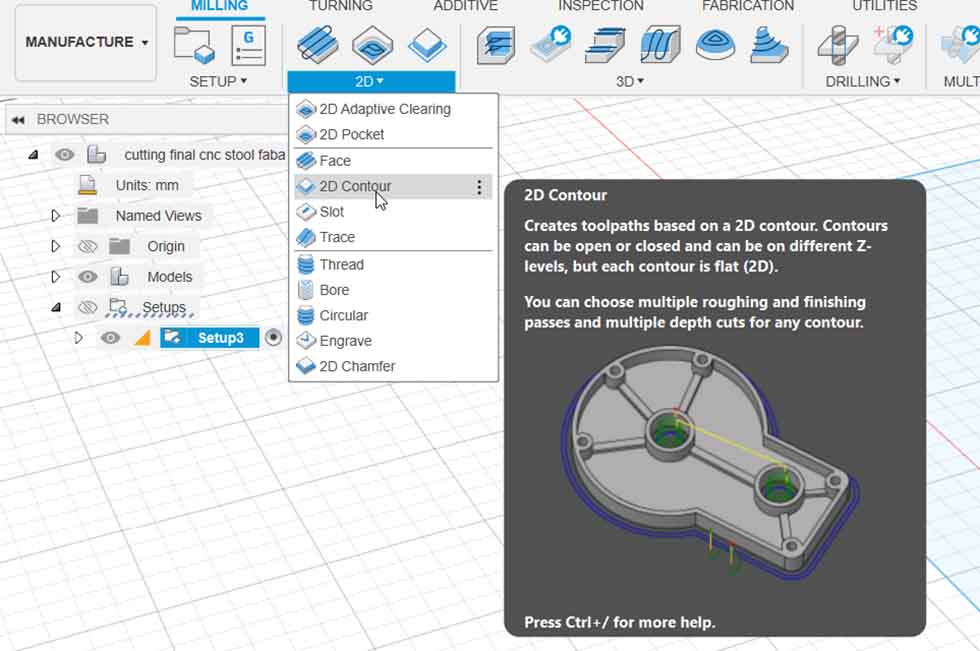Choose Face from the 2D menu
Screen dimensions: 980x651
393,161
